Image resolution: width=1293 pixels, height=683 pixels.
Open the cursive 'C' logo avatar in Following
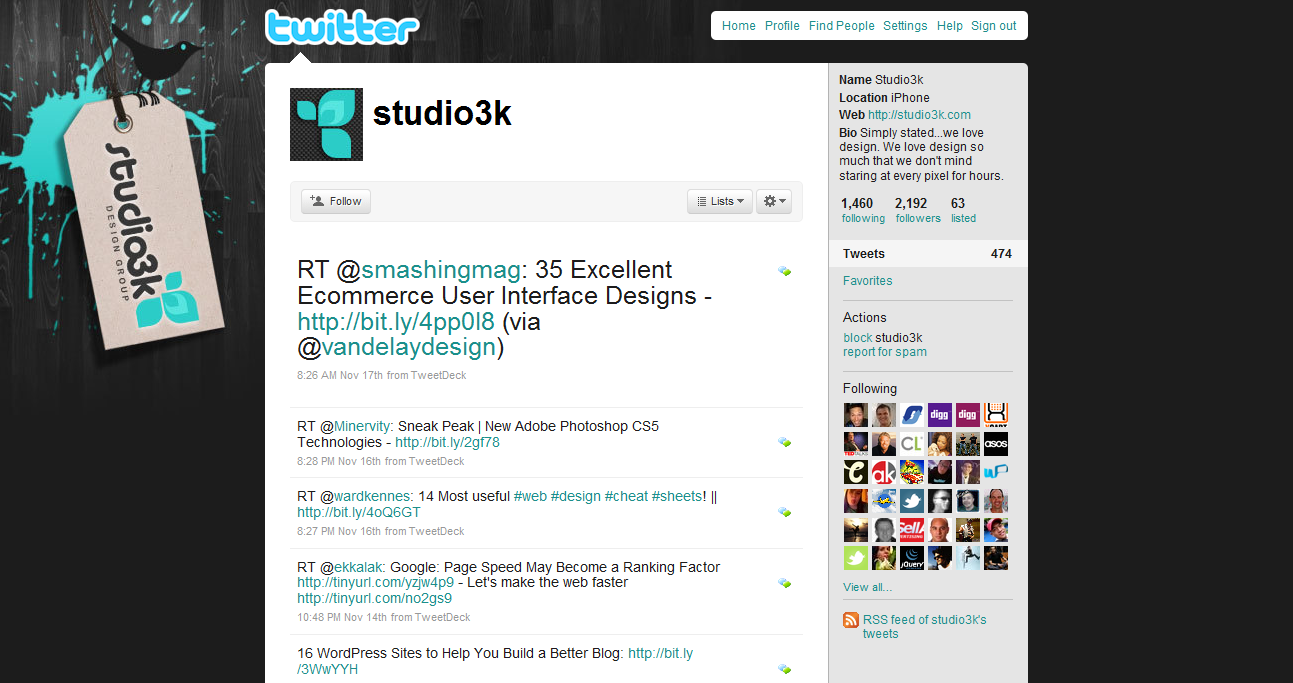click(x=856, y=472)
